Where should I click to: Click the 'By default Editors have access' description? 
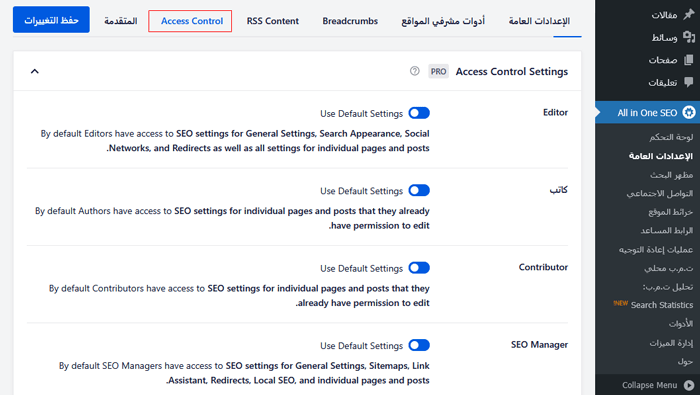tap(235, 141)
